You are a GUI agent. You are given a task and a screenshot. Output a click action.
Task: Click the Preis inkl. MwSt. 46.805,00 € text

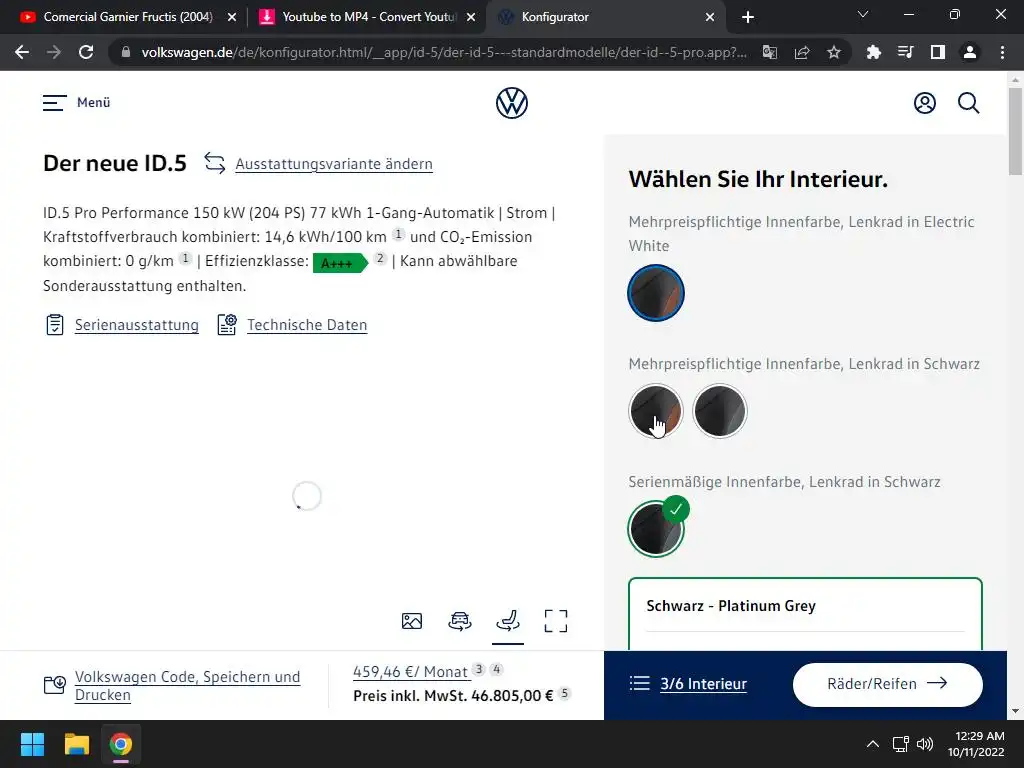tap(453, 696)
